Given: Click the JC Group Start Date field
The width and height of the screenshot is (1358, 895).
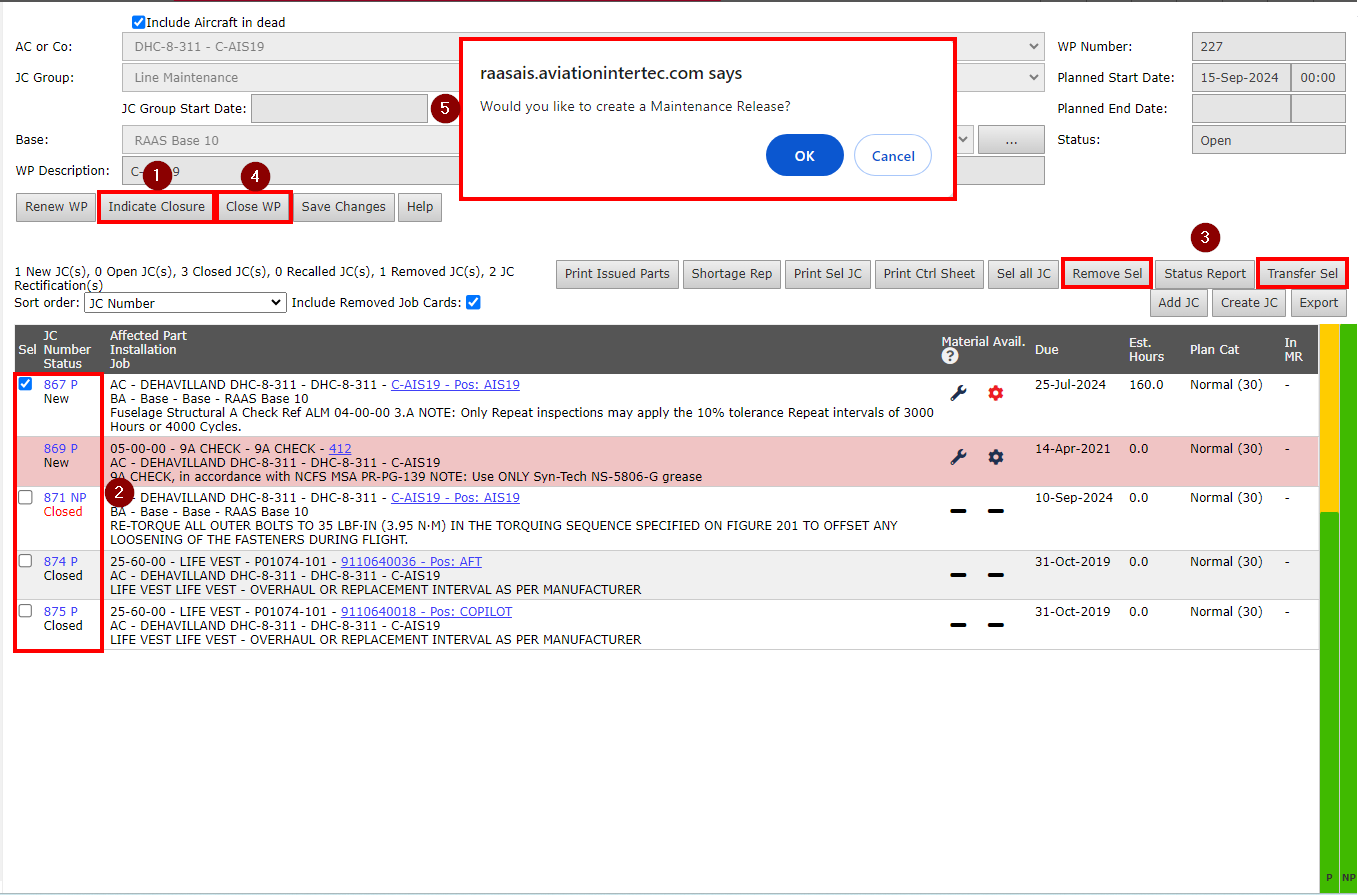Looking at the screenshot, I should [x=339, y=109].
